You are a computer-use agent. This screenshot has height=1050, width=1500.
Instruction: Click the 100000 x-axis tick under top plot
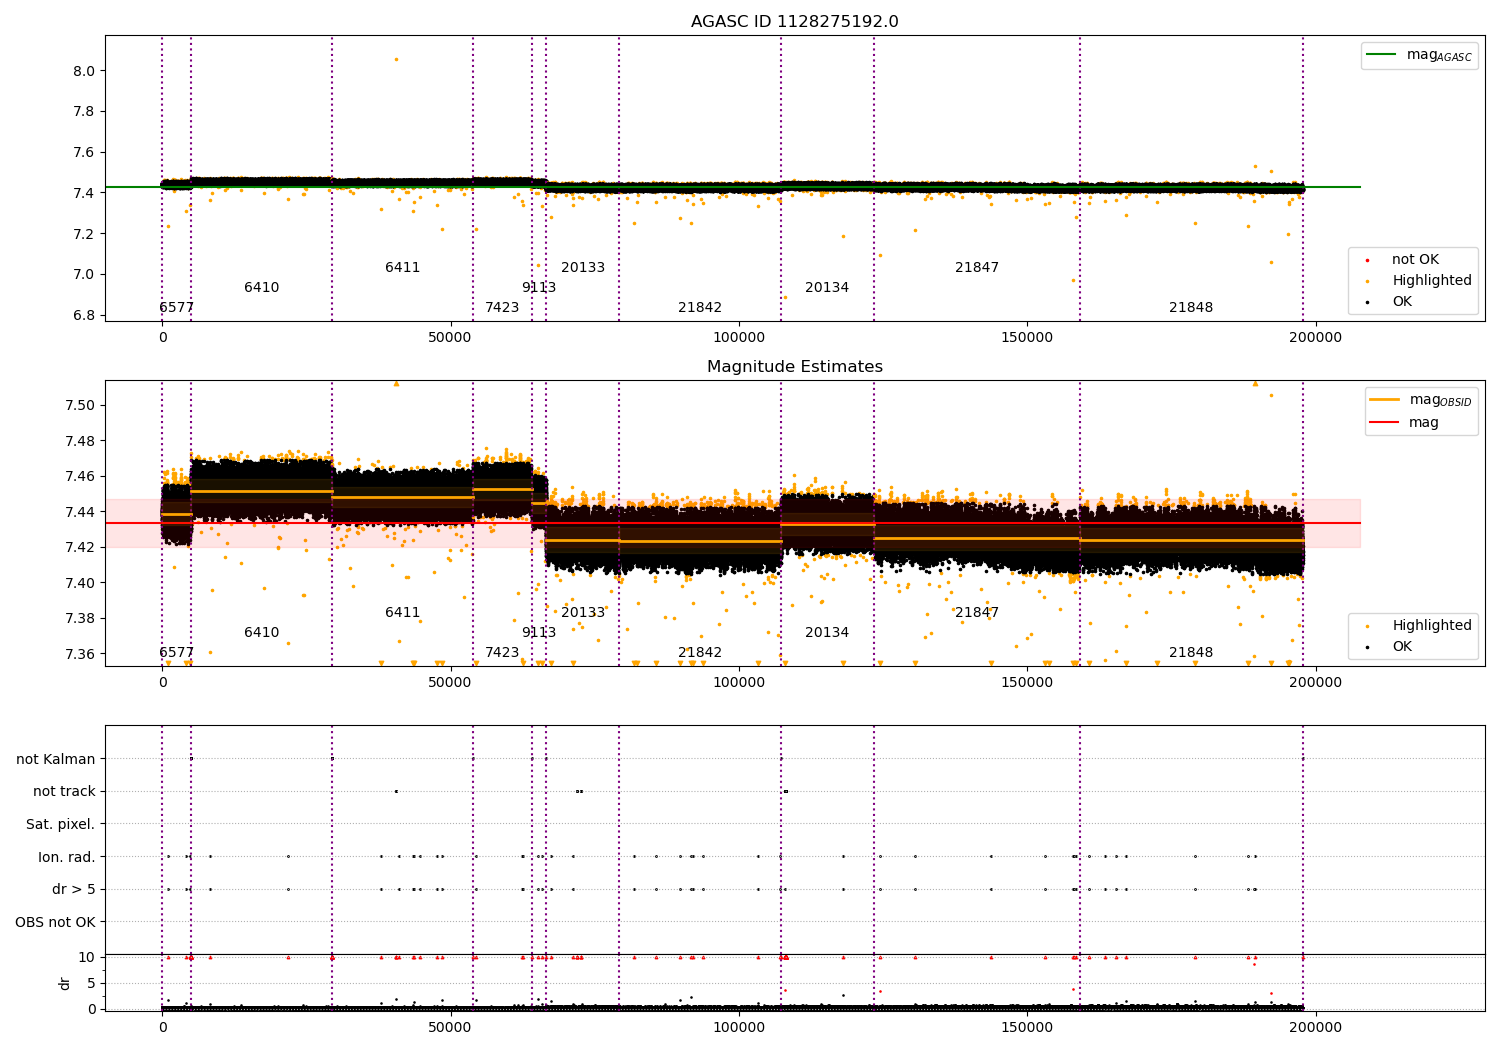coord(739,338)
